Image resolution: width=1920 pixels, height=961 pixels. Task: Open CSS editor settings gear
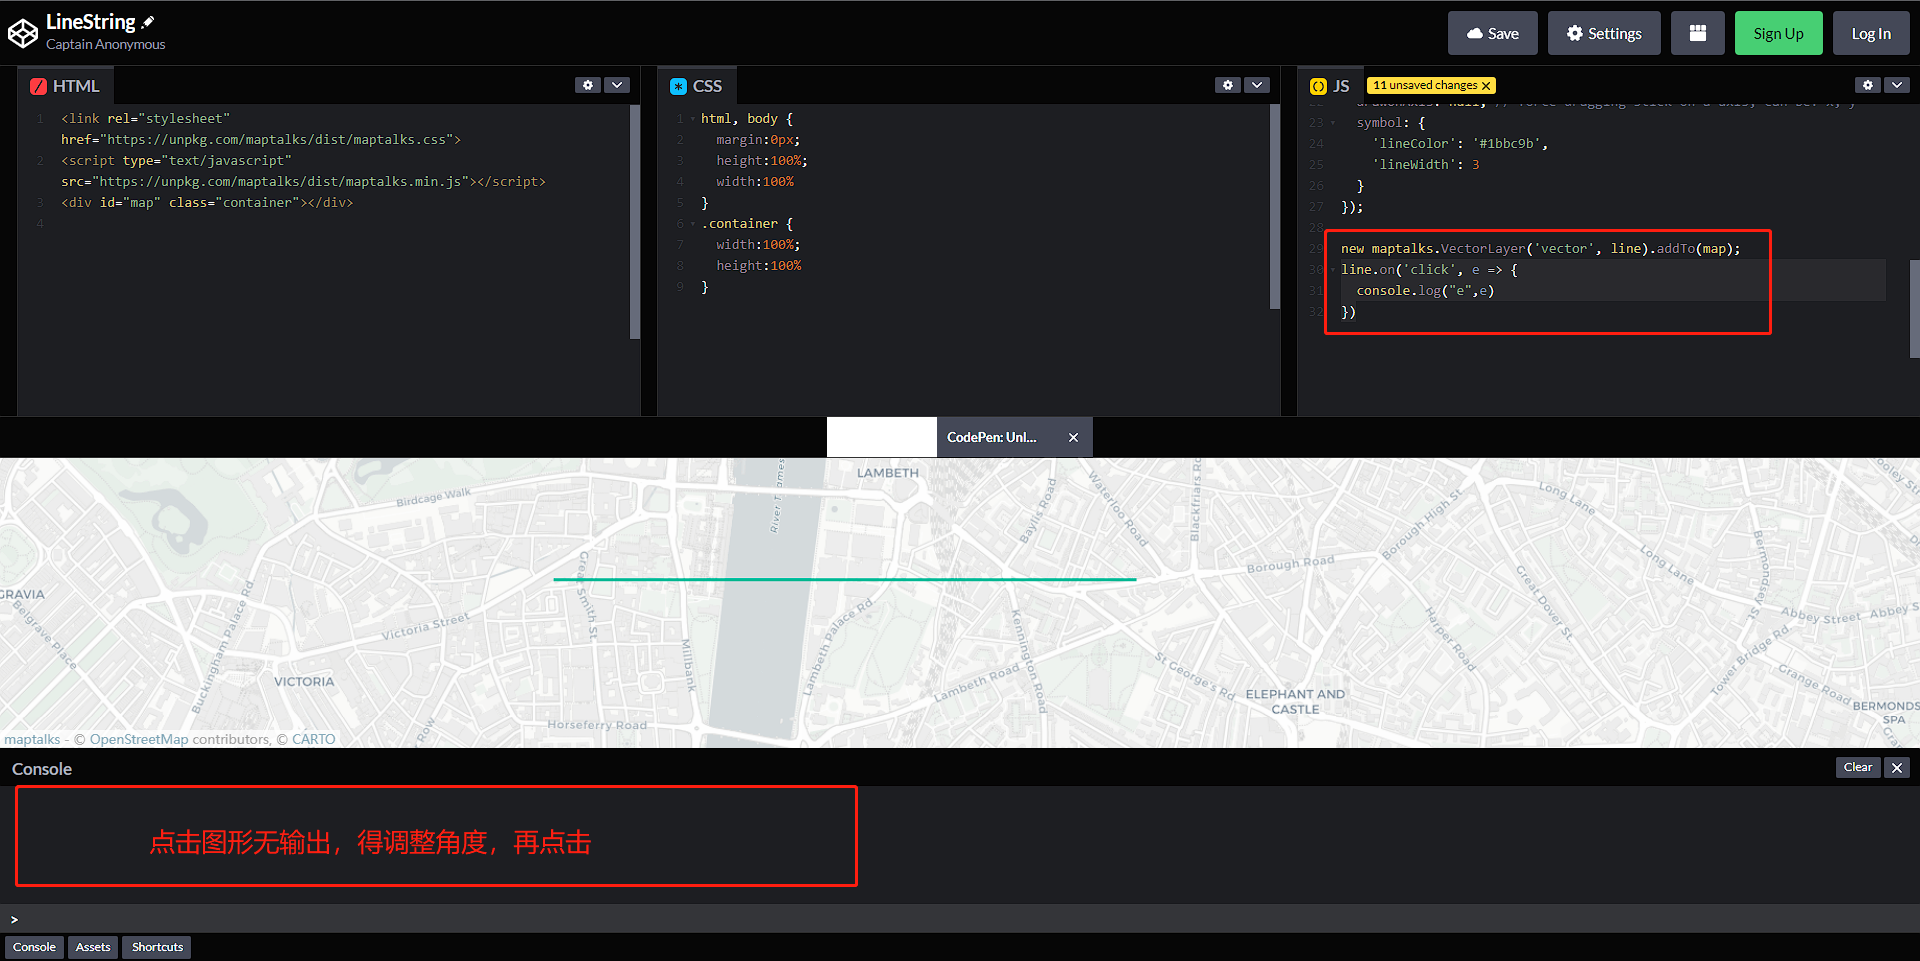tap(1228, 86)
